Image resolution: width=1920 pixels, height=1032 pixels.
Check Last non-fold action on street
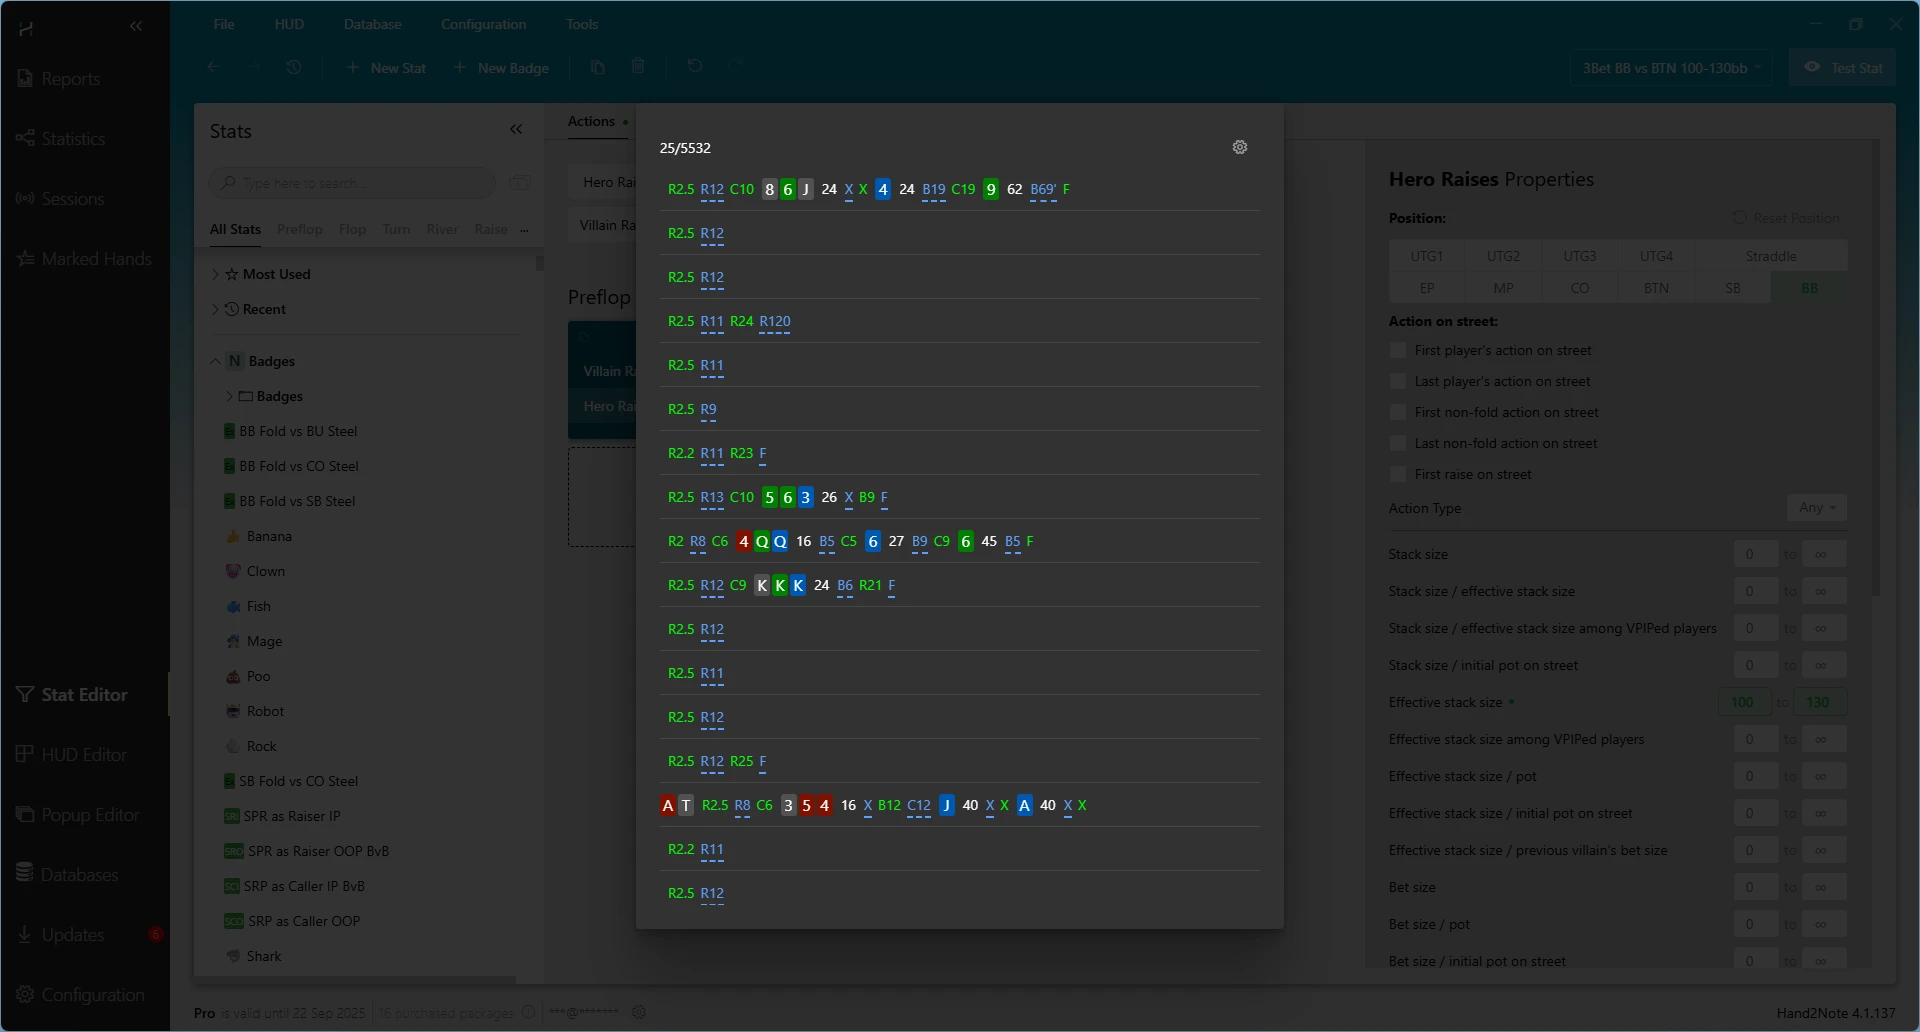point(1398,443)
